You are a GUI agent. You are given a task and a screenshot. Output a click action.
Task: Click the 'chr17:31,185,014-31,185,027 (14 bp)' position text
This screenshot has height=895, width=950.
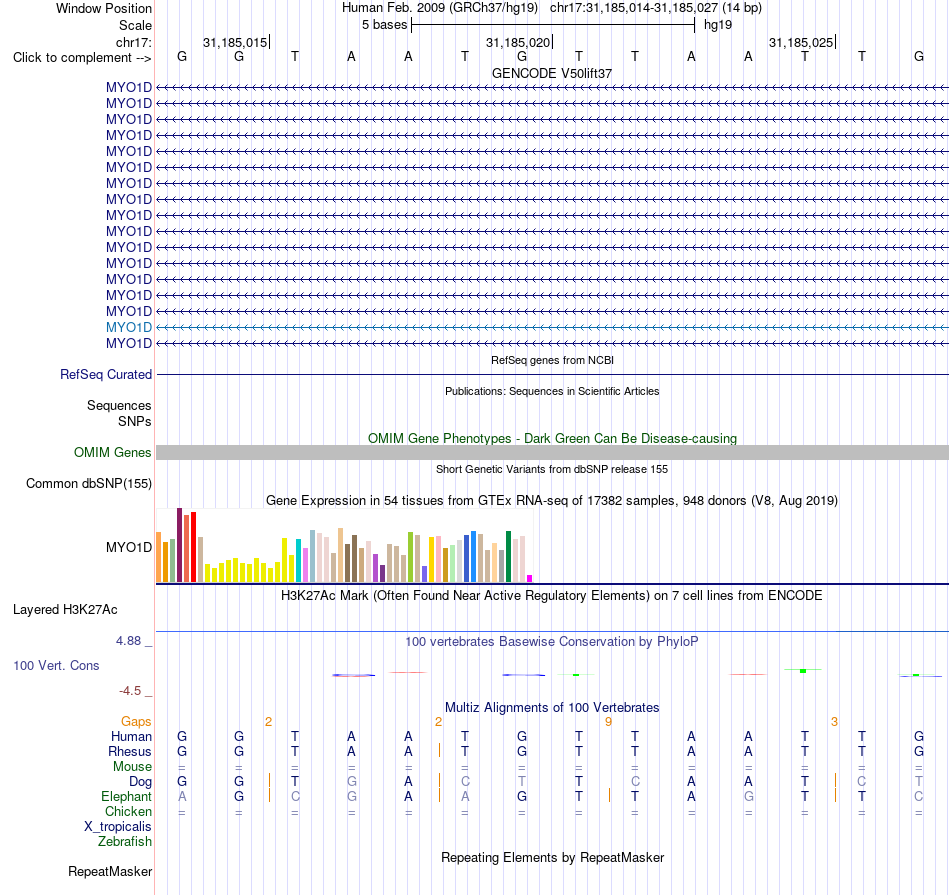tap(656, 8)
